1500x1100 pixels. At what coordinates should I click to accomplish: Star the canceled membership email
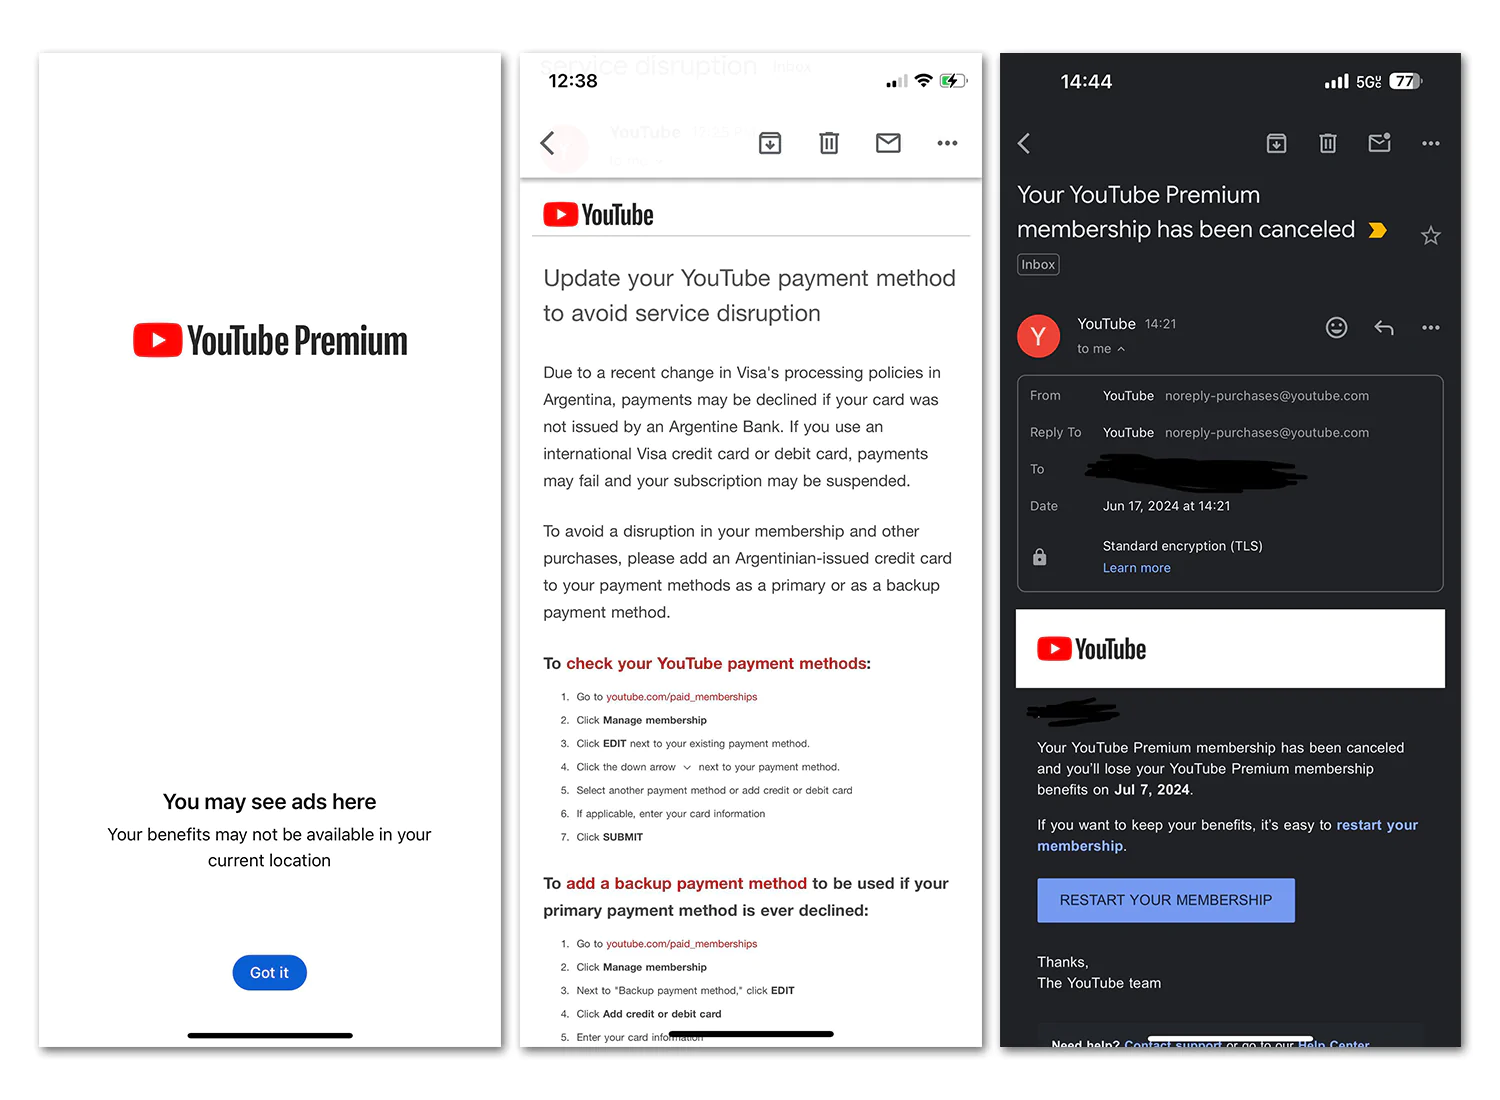click(1431, 236)
